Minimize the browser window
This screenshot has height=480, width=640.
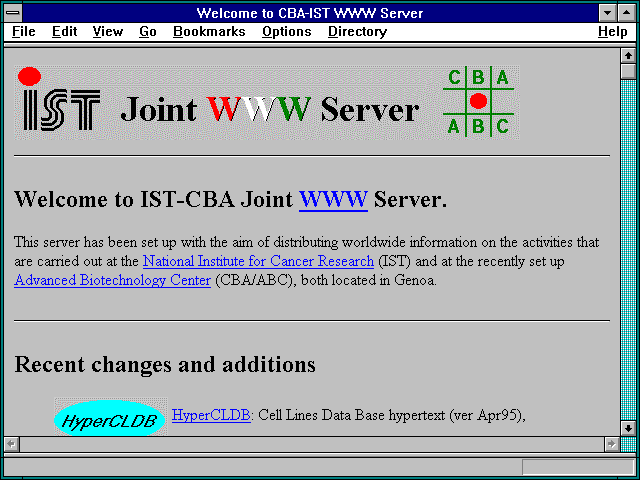[608, 13]
